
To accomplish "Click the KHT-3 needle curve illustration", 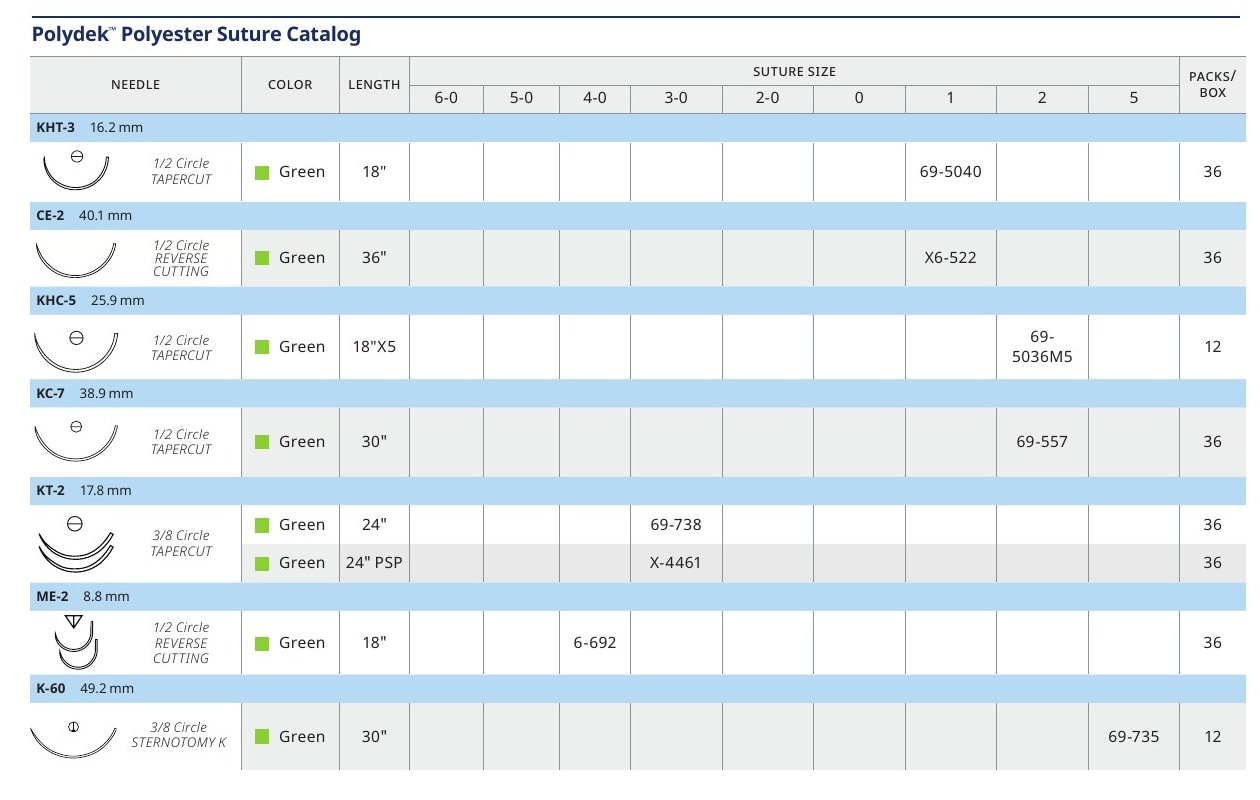I will point(76,171).
